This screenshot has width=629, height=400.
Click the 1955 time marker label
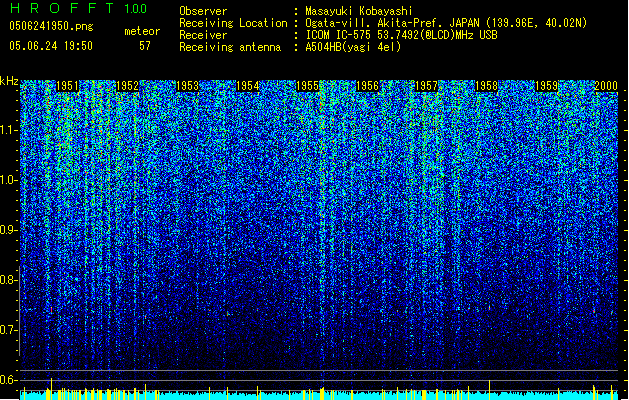(x=307, y=86)
